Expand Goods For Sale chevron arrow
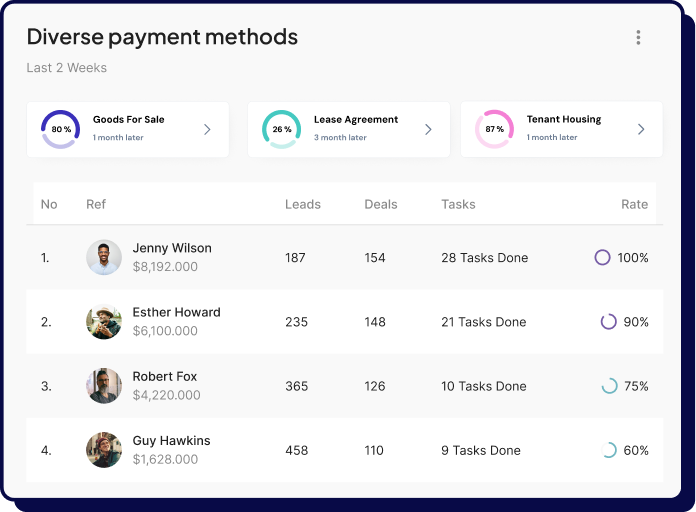Image resolution: width=696 pixels, height=512 pixels. click(x=207, y=129)
